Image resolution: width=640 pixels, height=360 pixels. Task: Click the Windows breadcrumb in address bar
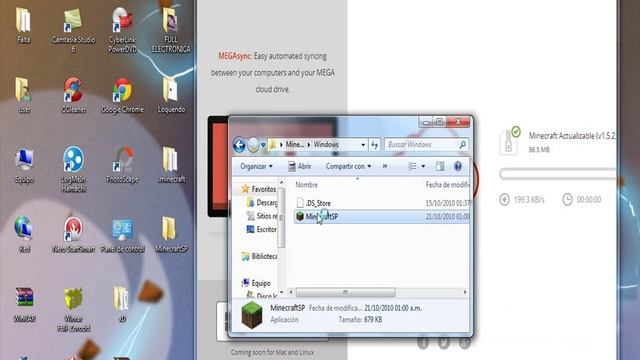coord(326,144)
